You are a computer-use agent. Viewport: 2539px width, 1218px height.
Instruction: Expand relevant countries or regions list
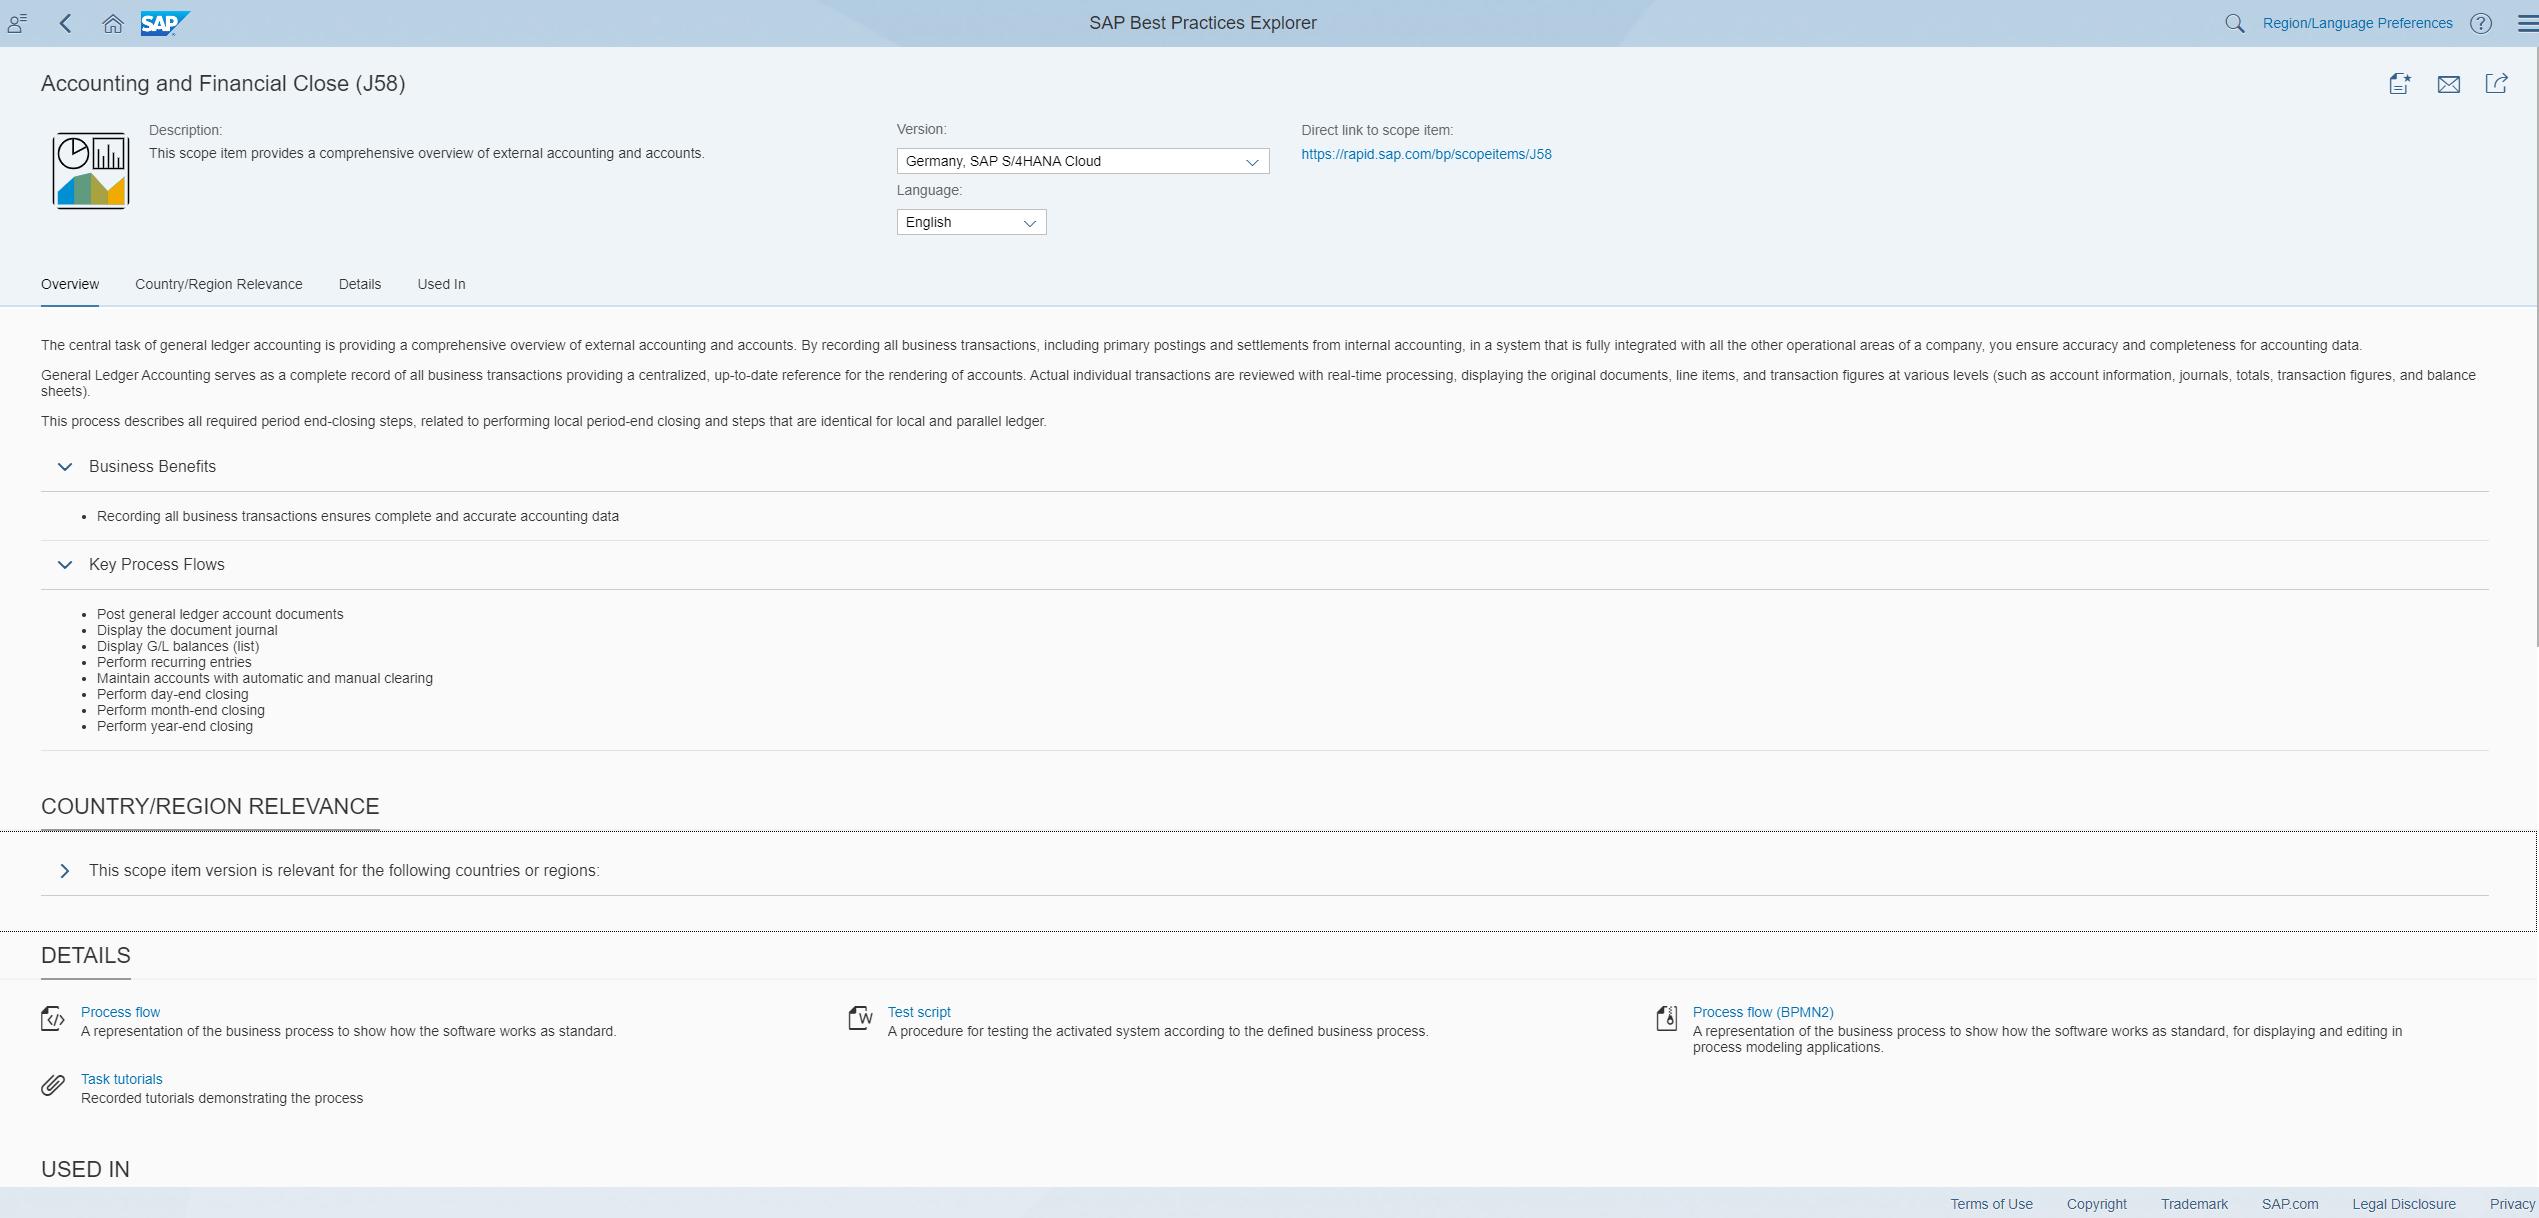pos(65,871)
